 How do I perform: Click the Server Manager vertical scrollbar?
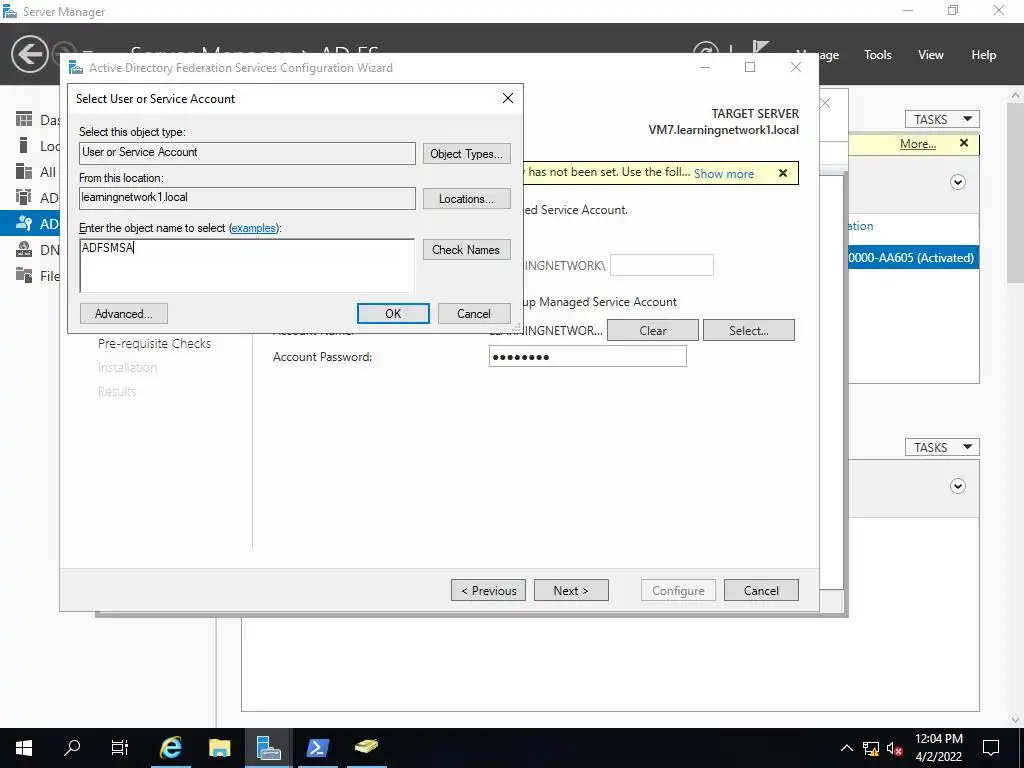tap(1015, 192)
